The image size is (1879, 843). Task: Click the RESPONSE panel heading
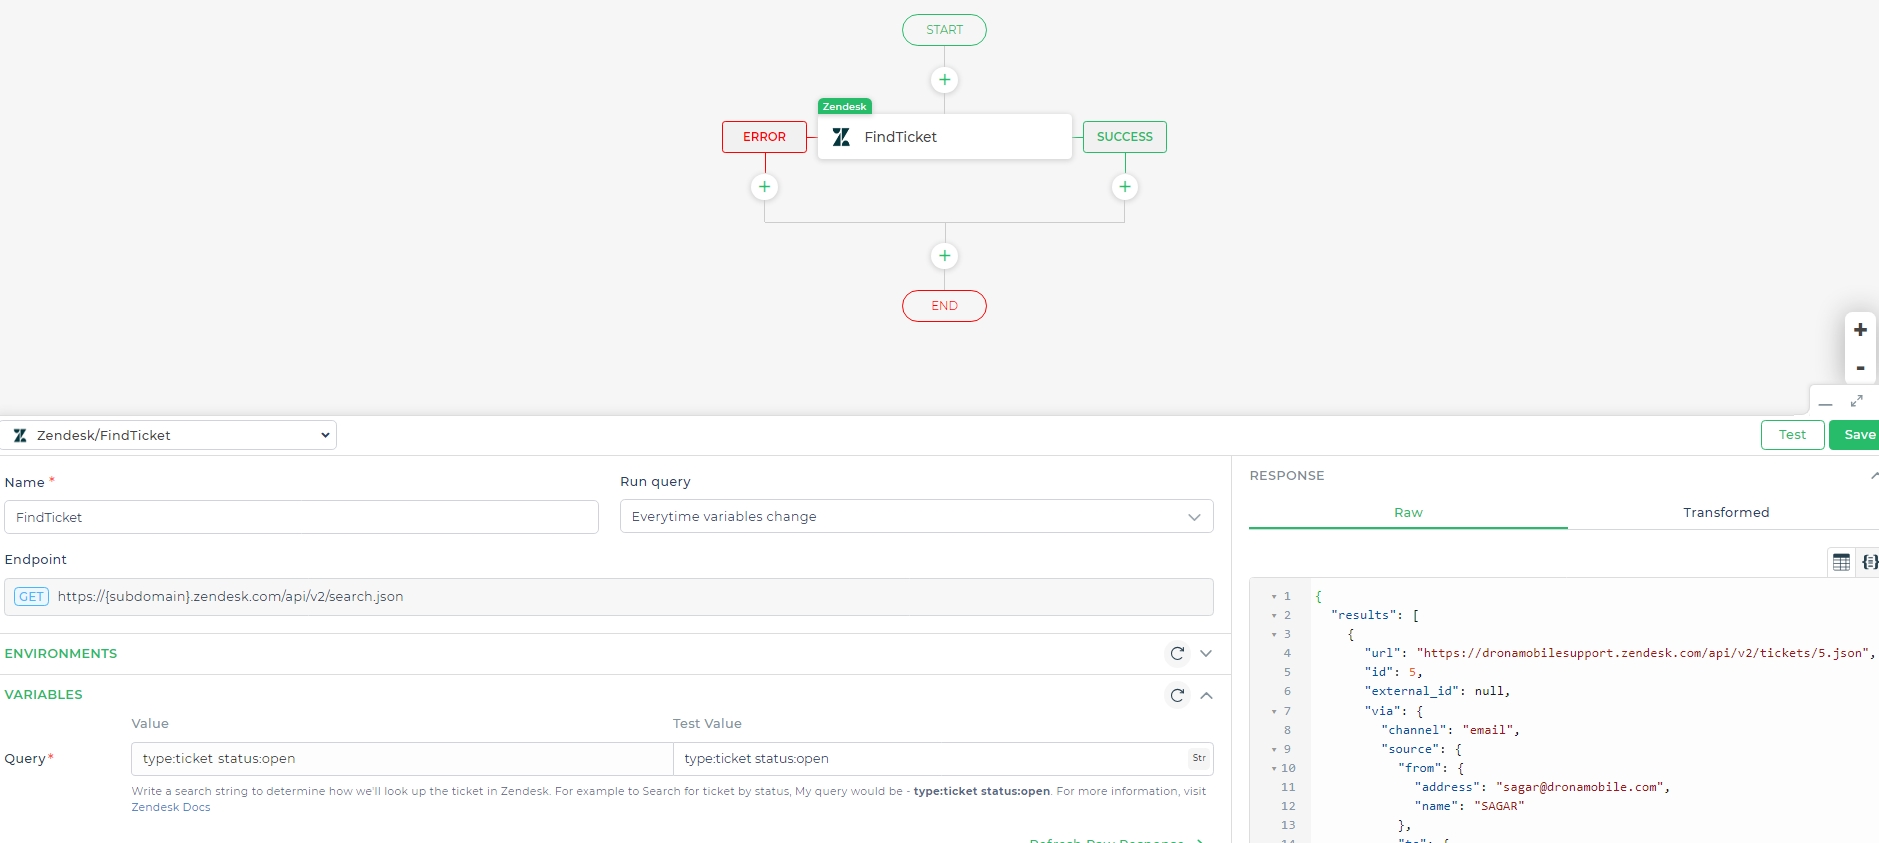1287,475
